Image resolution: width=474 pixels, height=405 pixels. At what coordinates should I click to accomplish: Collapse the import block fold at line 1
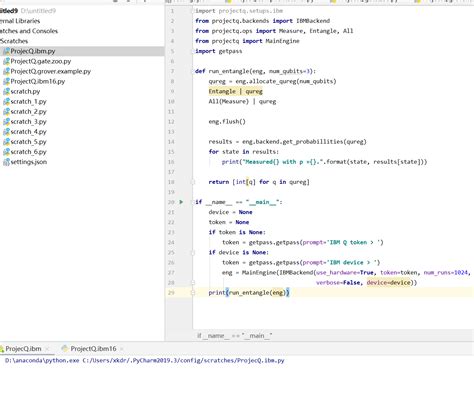coord(192,11)
